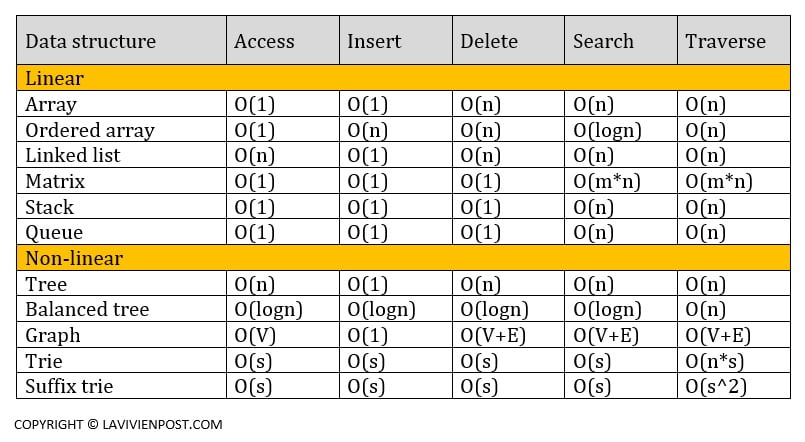Viewport: 805px width, 442px height.
Task: Click the LAVIENPOST.COM copyright text
Action: [118, 424]
